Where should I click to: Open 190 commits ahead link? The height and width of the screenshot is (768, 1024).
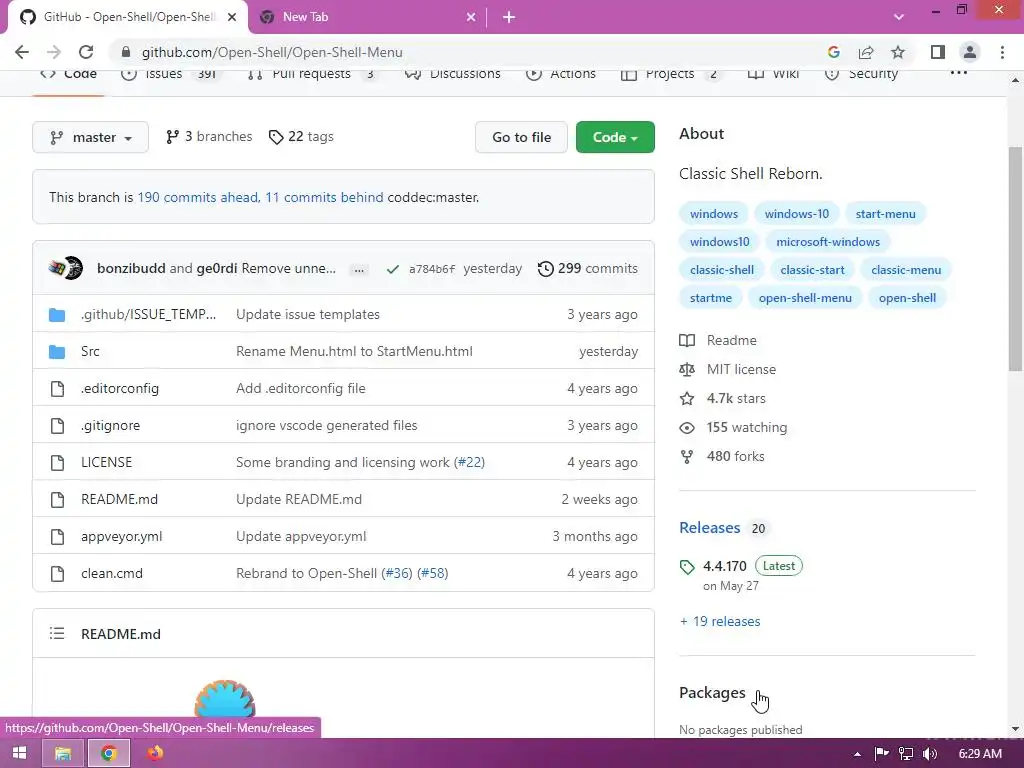[x=198, y=197]
